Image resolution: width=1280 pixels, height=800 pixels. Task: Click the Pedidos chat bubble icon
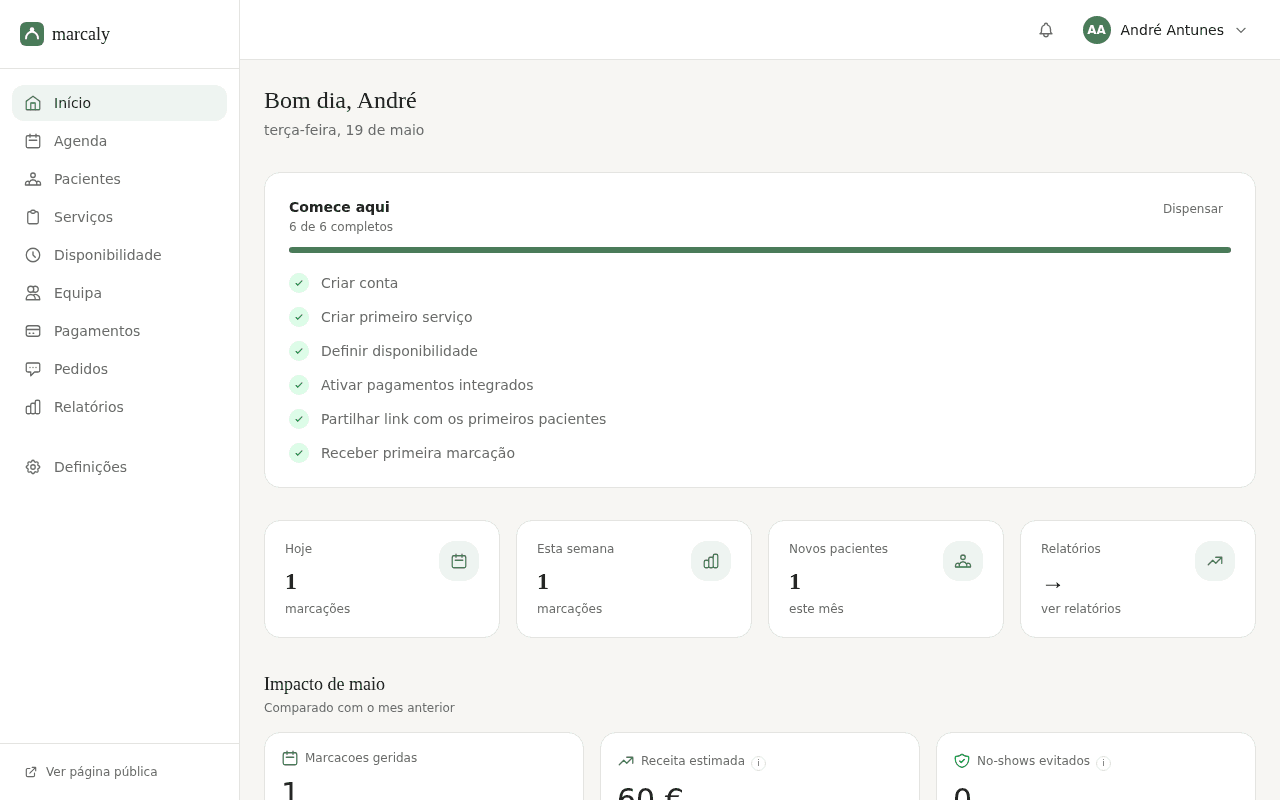(x=33, y=369)
